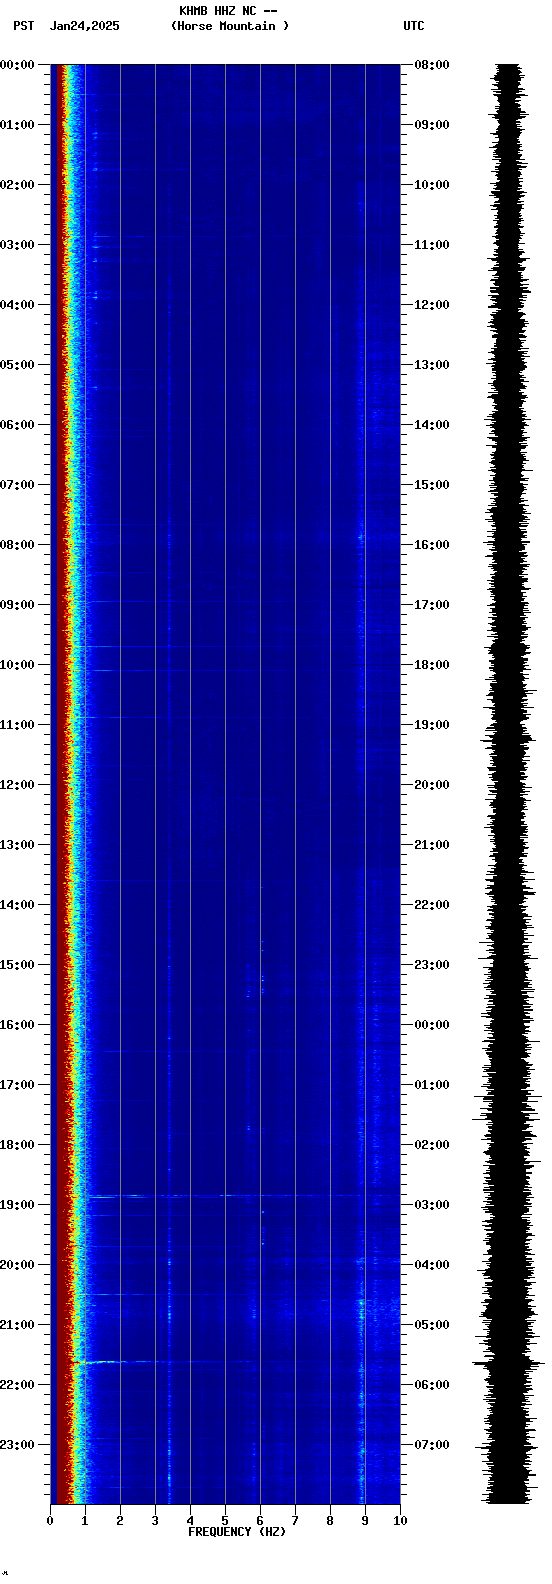
Task: Select the '10:00' UTC axis label
Action: (x=432, y=185)
